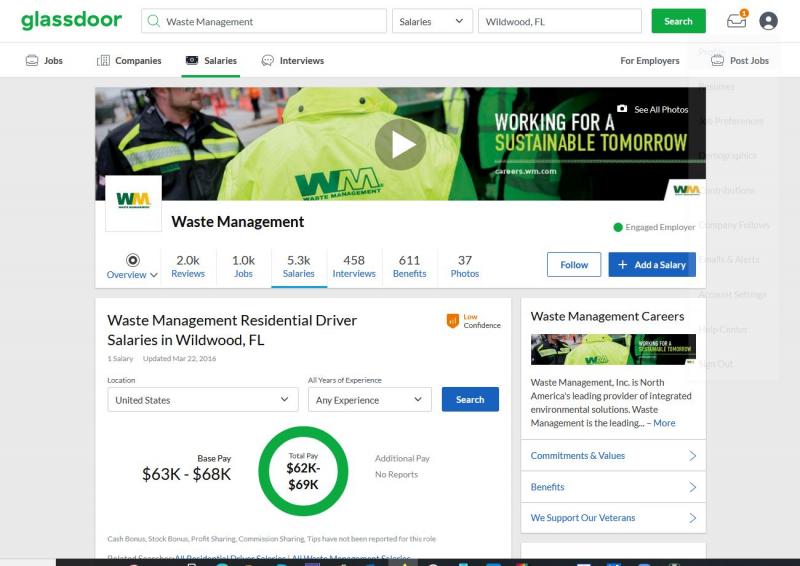Screen dimensions: 800x566
Task: Open the user profile avatar icon
Action: click(x=768, y=21)
